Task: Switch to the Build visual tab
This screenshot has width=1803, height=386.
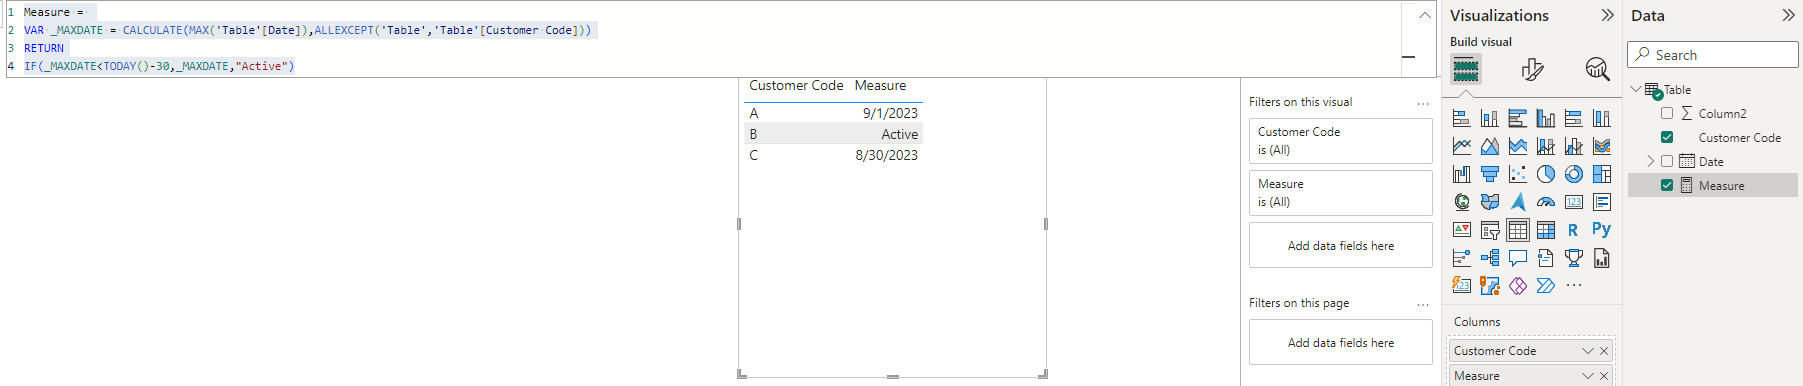Action: click(x=1466, y=69)
